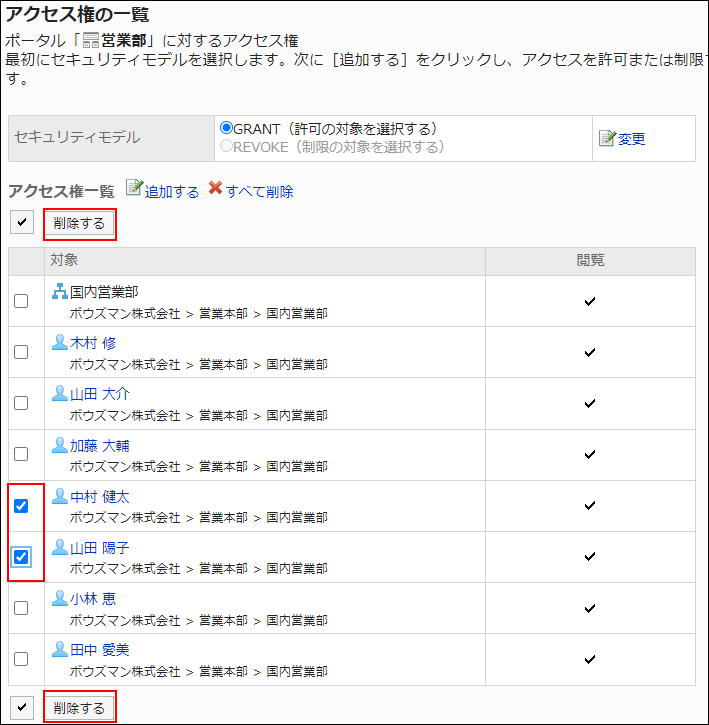This screenshot has width=709, height=725.
Task: Click the breadcrumb path under 木村 修
Action: [x=198, y=365]
